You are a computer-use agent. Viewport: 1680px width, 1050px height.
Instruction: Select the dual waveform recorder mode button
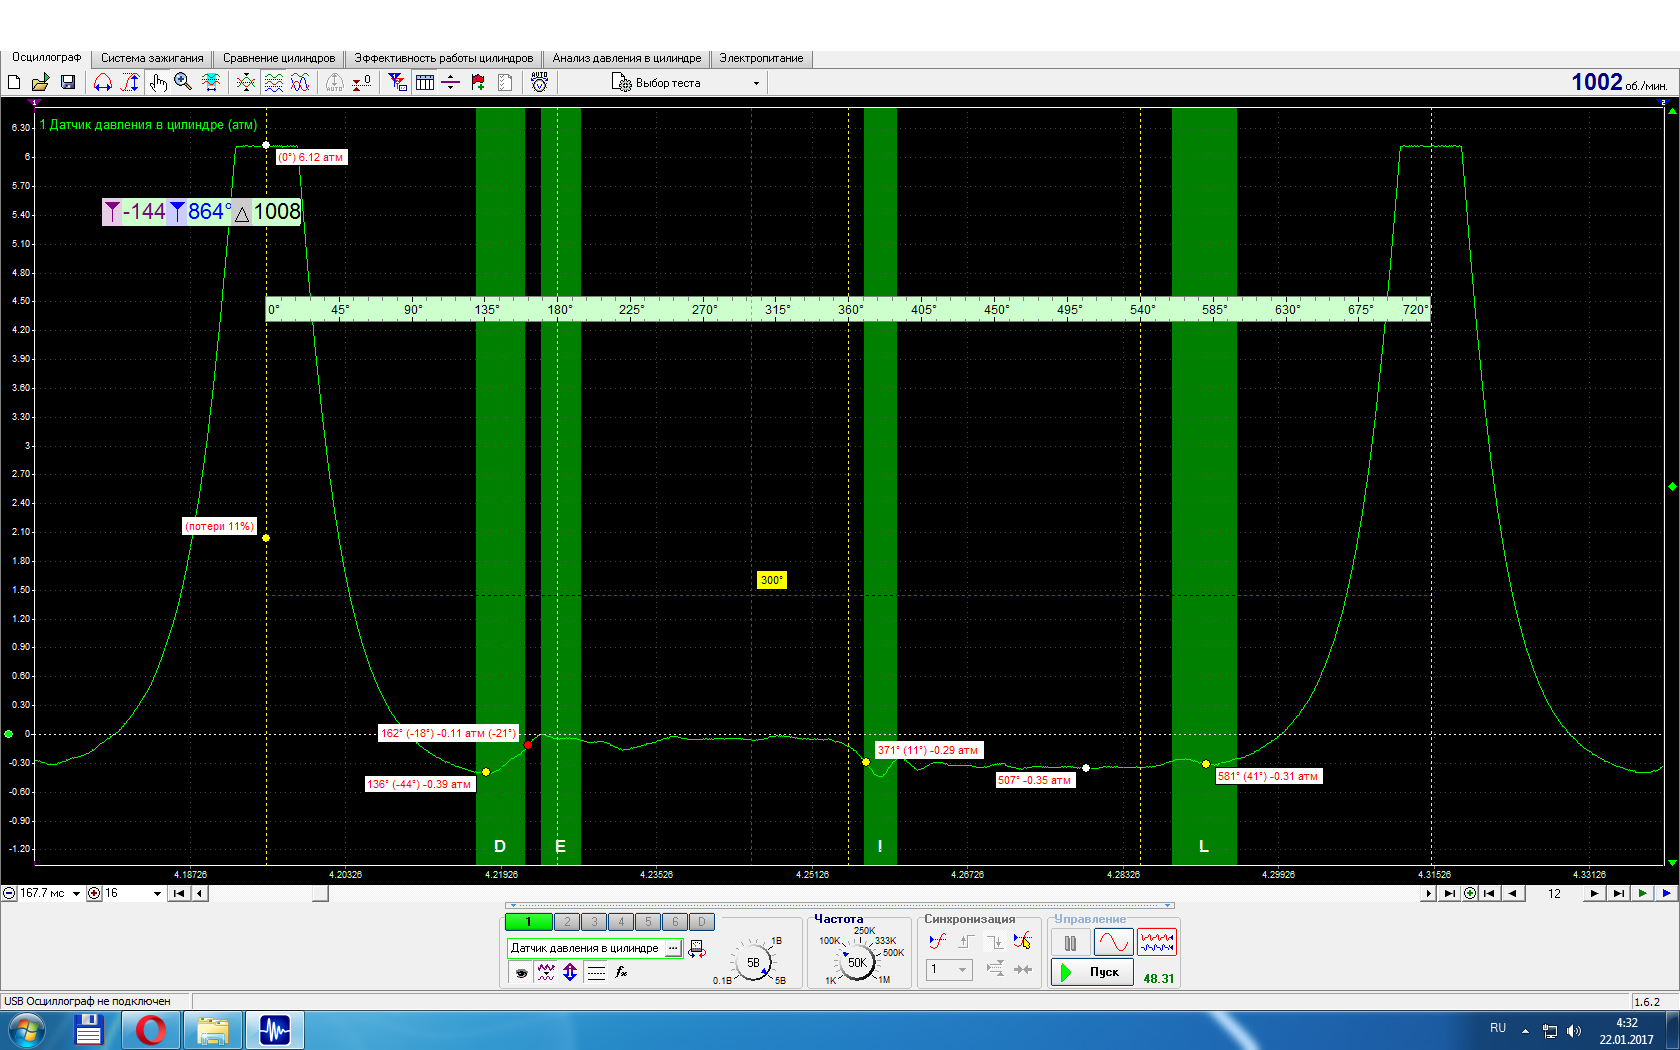(x=1157, y=942)
